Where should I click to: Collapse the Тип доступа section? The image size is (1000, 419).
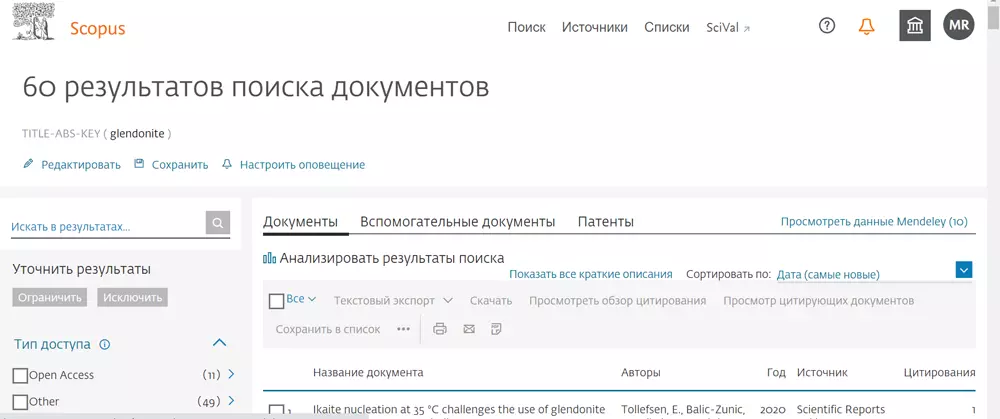(219, 343)
